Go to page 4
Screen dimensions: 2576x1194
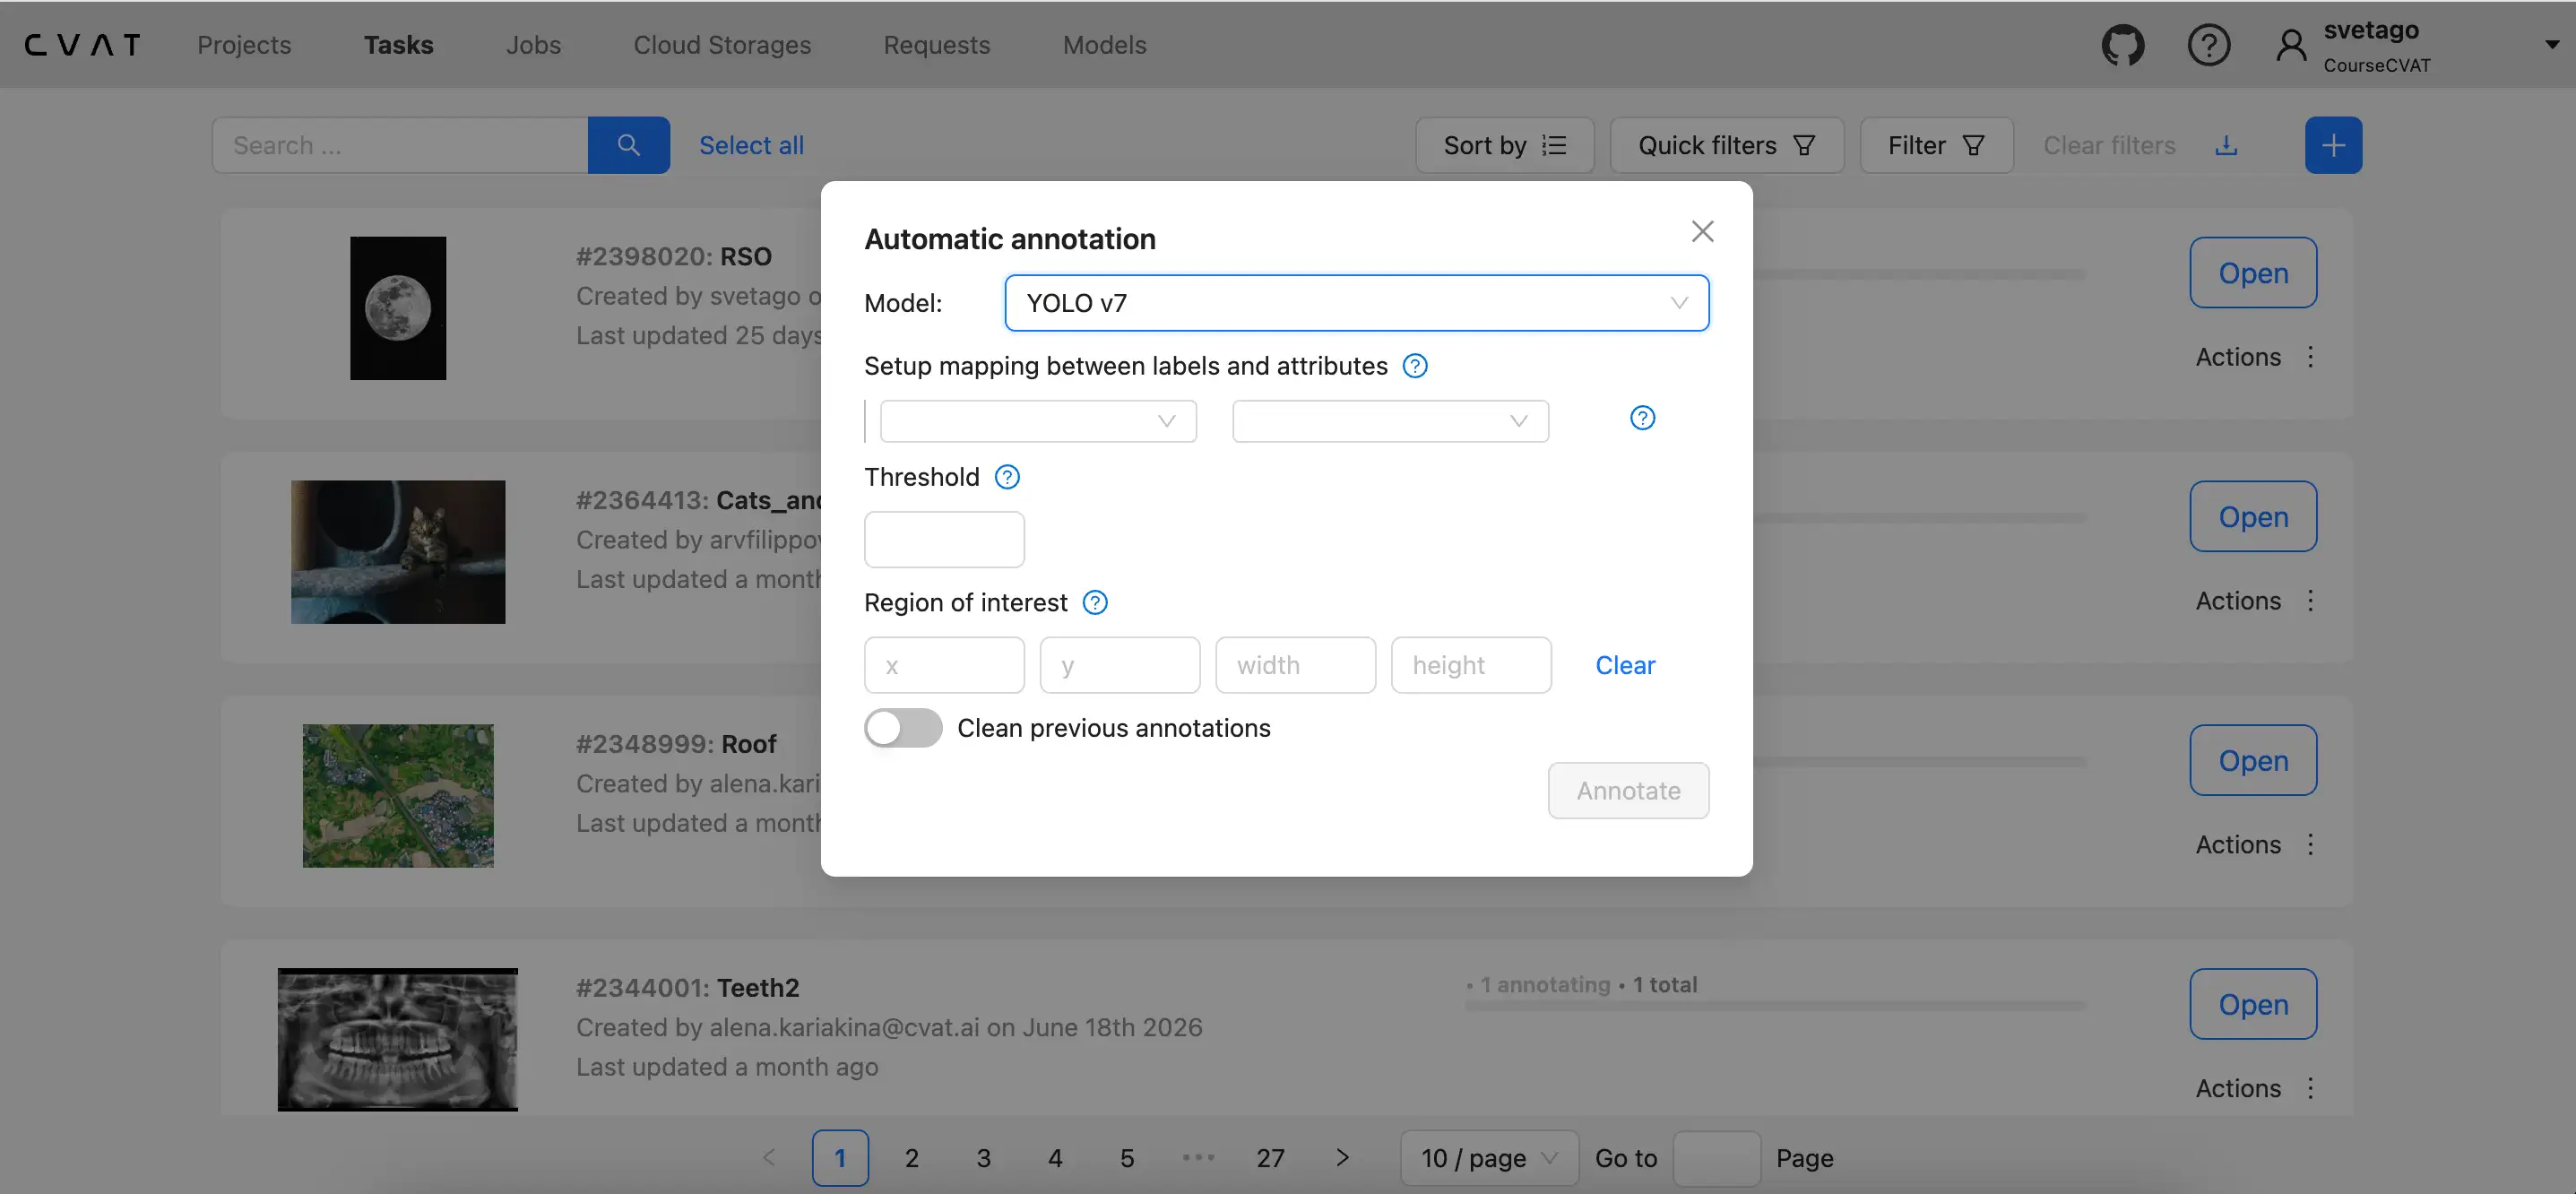(1055, 1158)
